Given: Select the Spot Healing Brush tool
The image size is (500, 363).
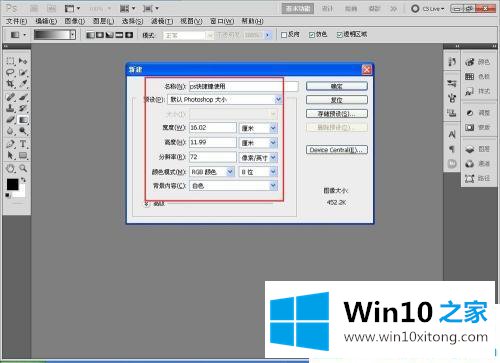Looking at the screenshot, I should point(10,97).
